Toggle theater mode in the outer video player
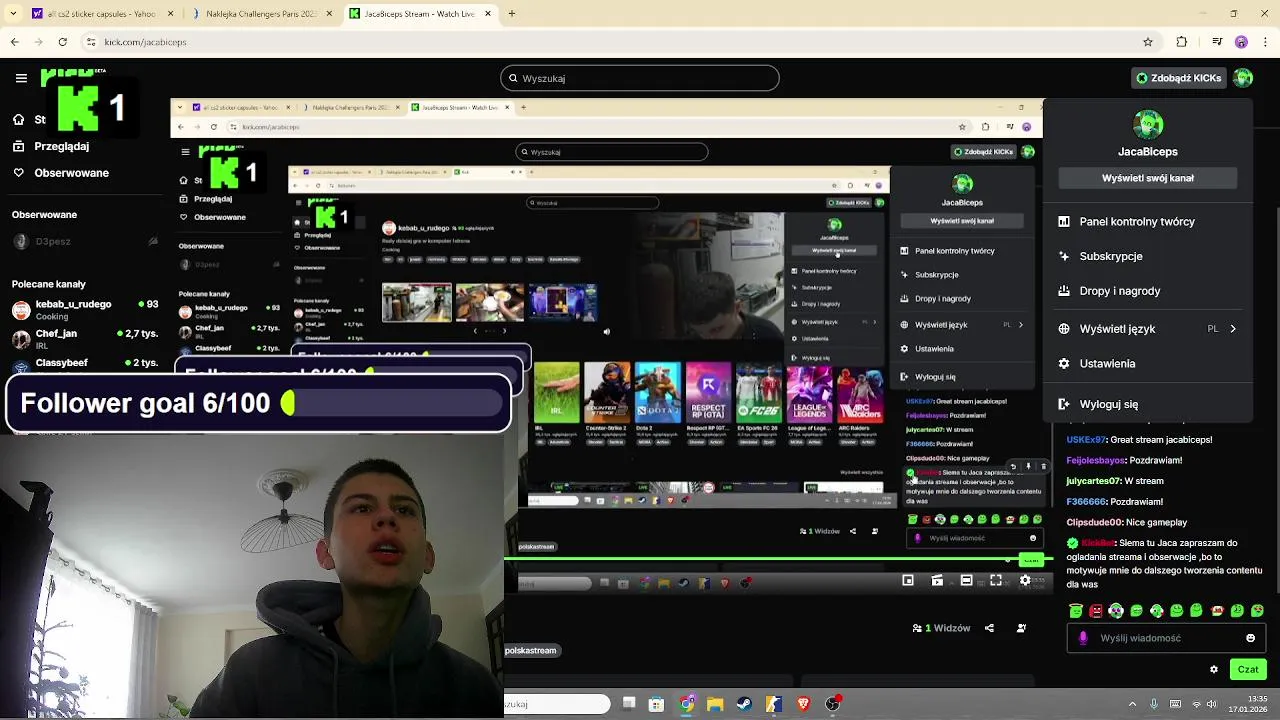Image resolution: width=1280 pixels, height=720 pixels. pos(966,580)
